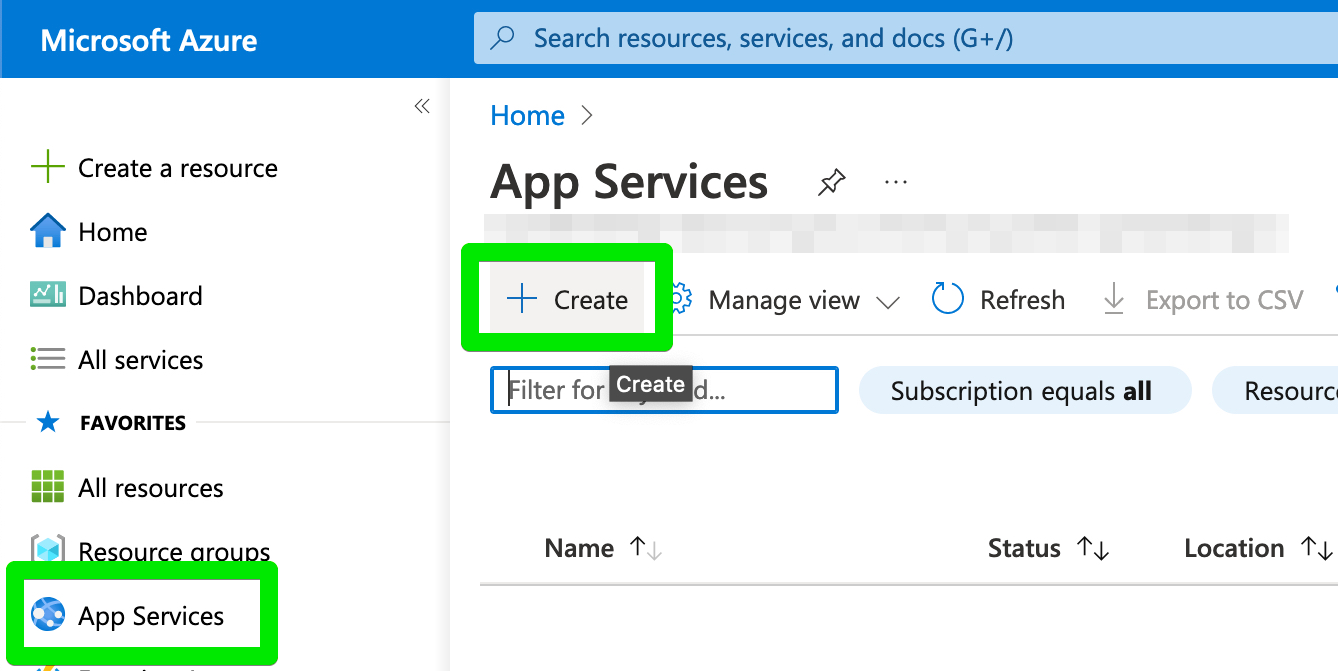
Task: Click the Favorites star icon
Action: click(48, 422)
